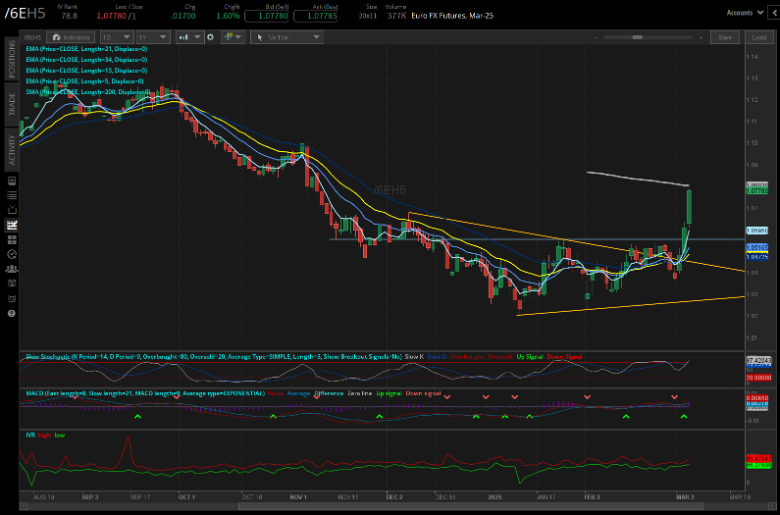
Task: Select the EMA Length=5 study label
Action: [85, 81]
